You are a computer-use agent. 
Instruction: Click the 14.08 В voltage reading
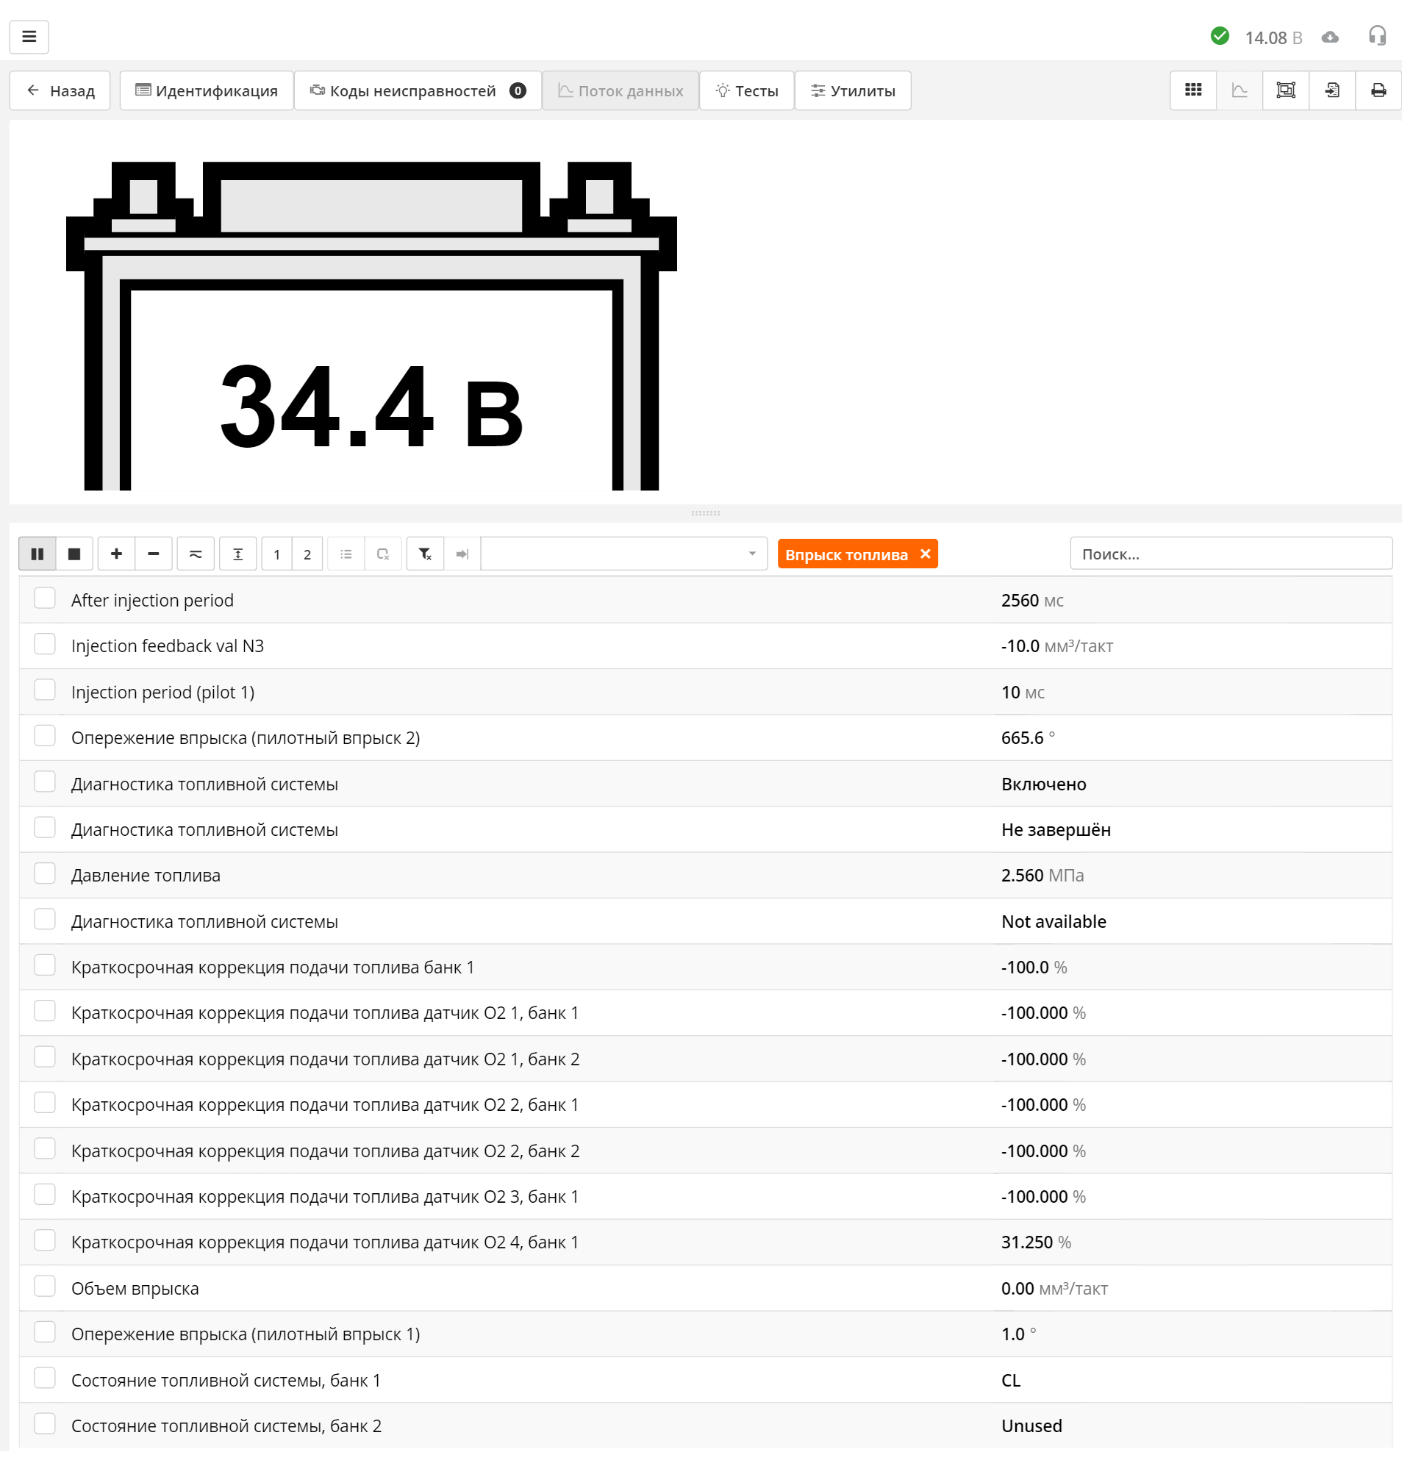1273,38
